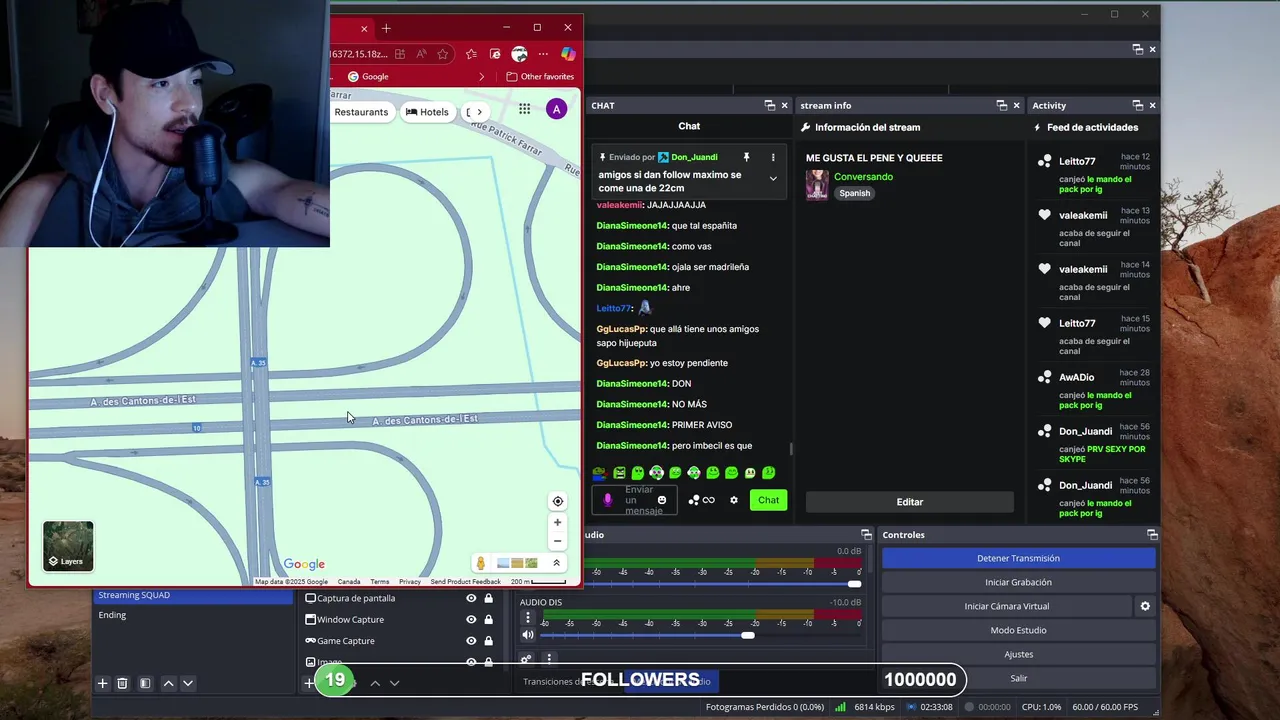Screen dimensions: 1280x720
Task: Pop out the stream info dock
Action: 1001,105
